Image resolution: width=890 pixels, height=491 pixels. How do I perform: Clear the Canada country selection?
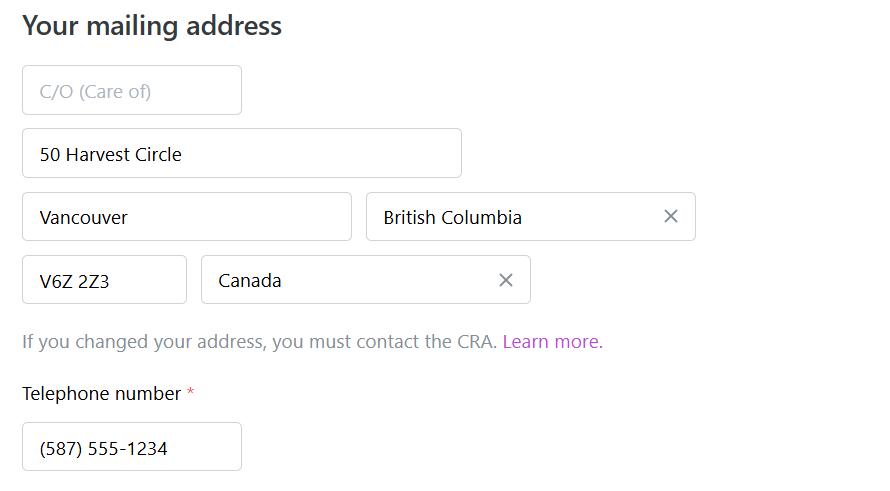[x=506, y=280]
